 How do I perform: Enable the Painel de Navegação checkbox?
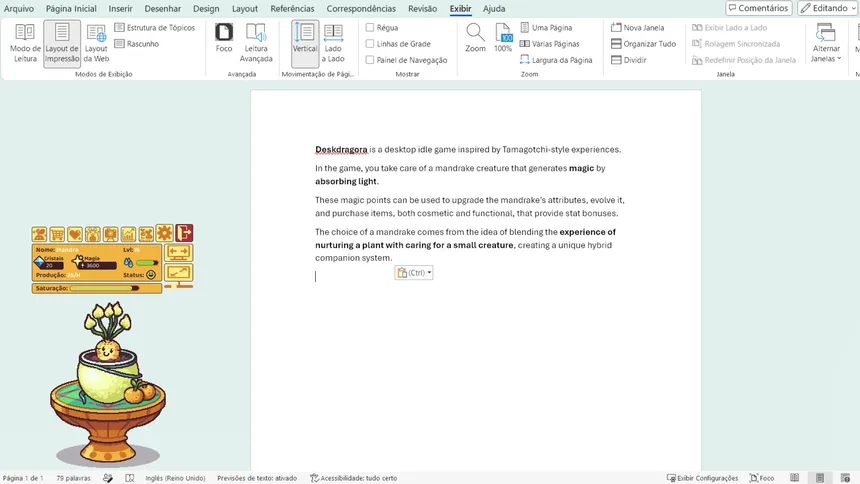point(370,60)
